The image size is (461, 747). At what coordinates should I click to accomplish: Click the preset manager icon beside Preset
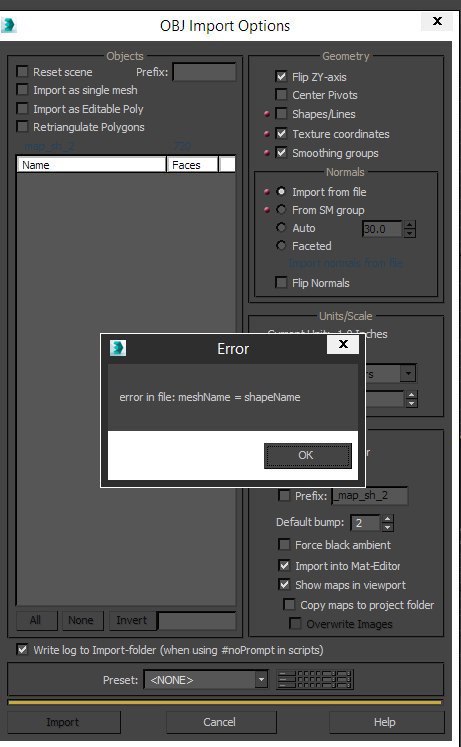(x=315, y=679)
